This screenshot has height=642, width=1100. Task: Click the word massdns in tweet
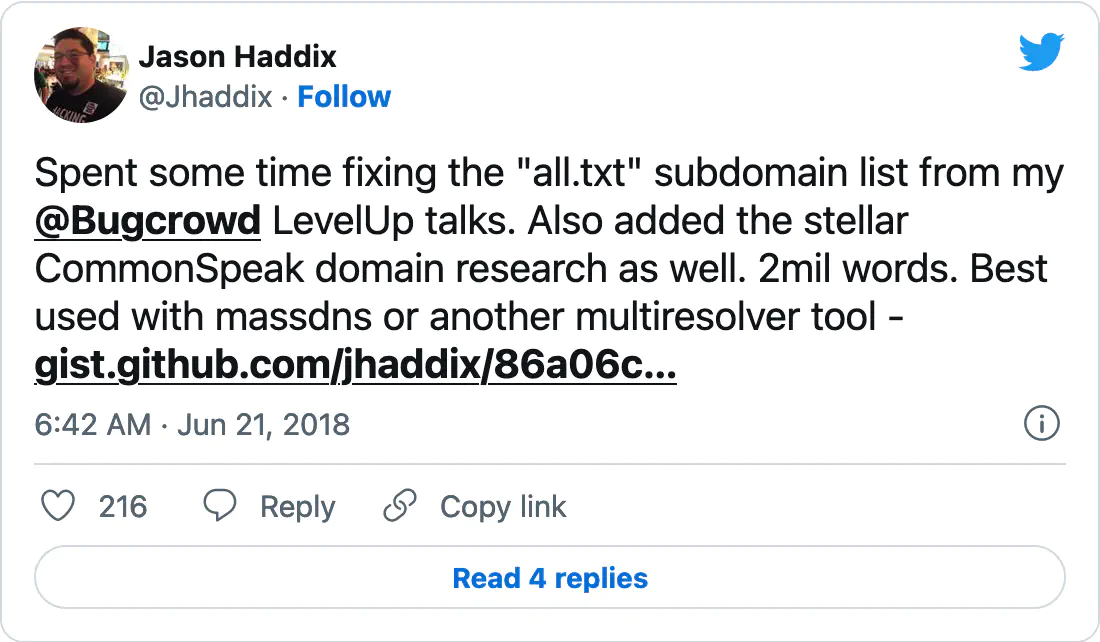pyautogui.click(x=293, y=316)
